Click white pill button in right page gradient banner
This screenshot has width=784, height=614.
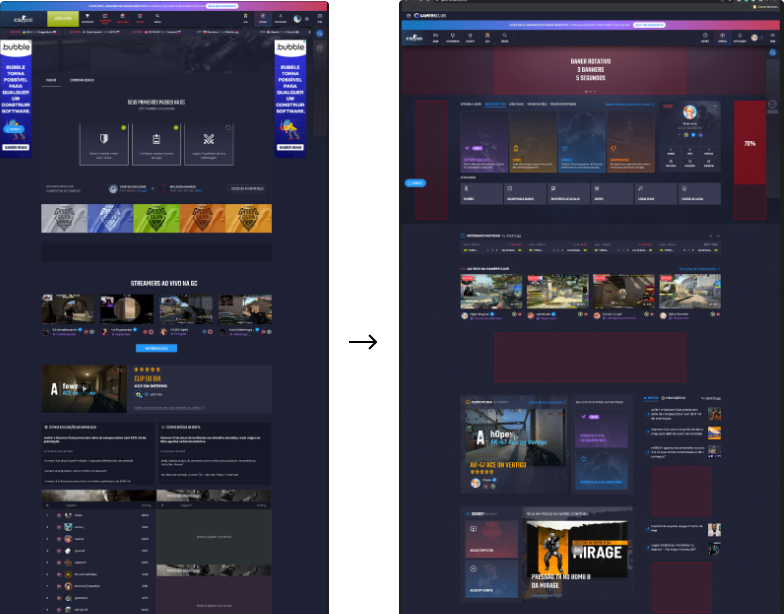[x=649, y=24]
